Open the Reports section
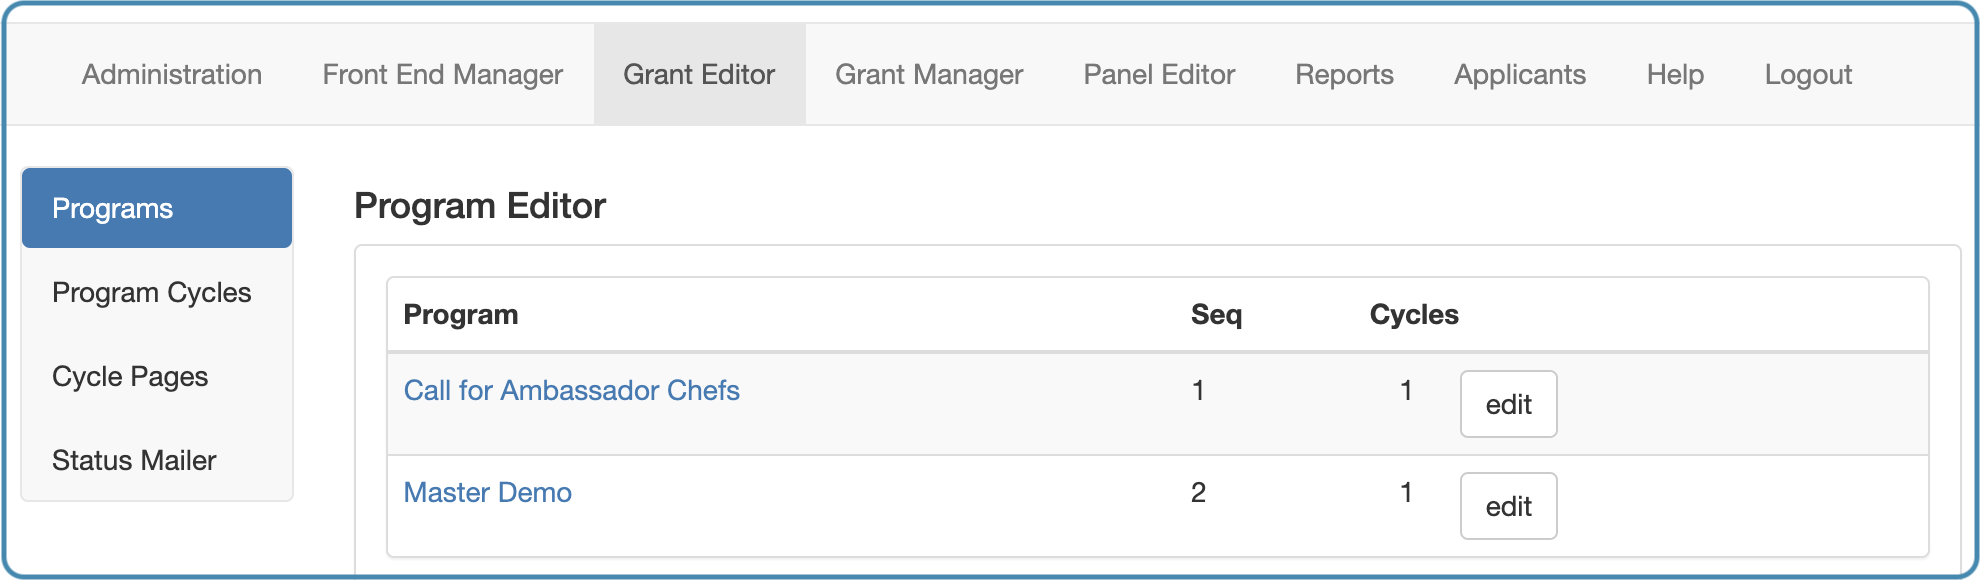Screen dimensions: 1980x580 point(1344,75)
